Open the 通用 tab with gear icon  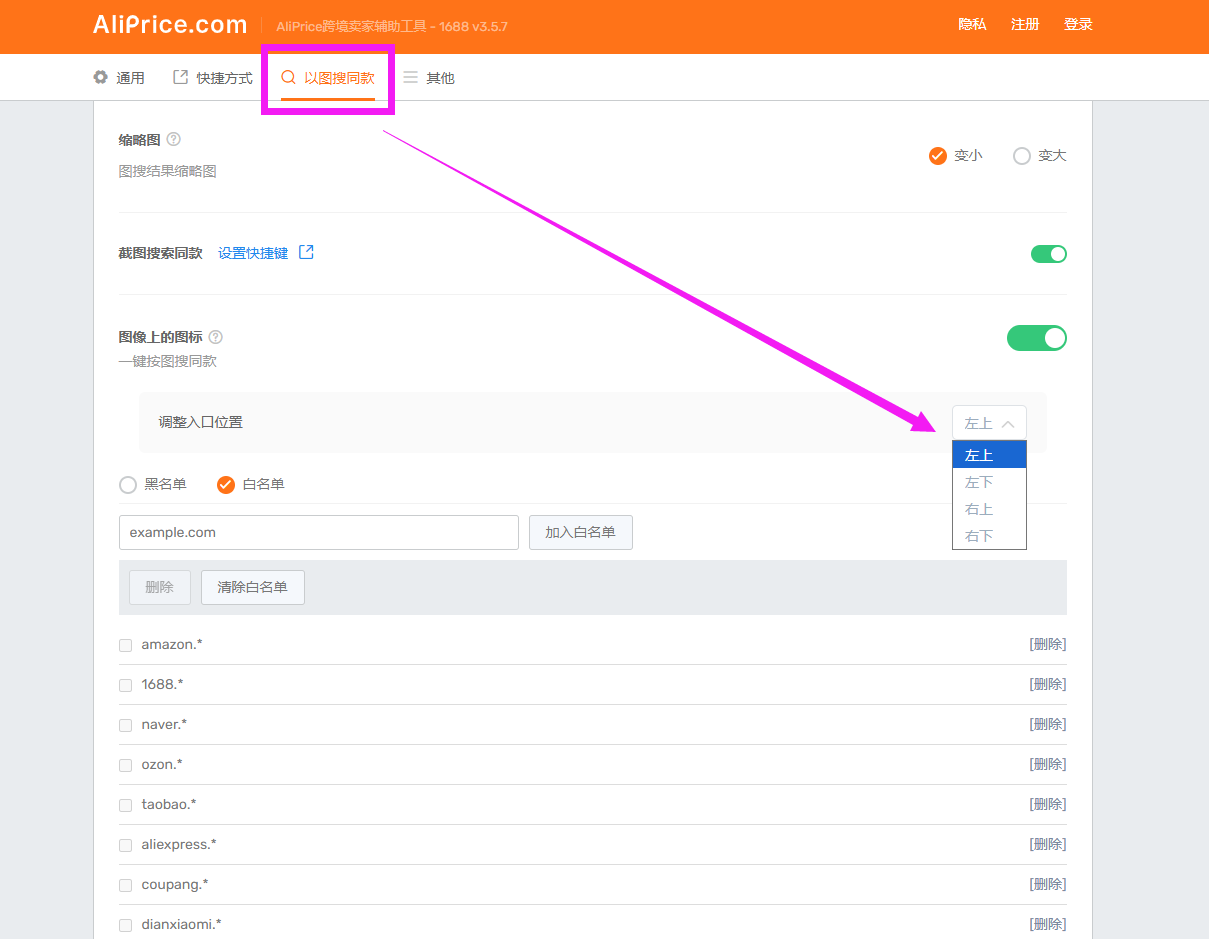click(119, 78)
